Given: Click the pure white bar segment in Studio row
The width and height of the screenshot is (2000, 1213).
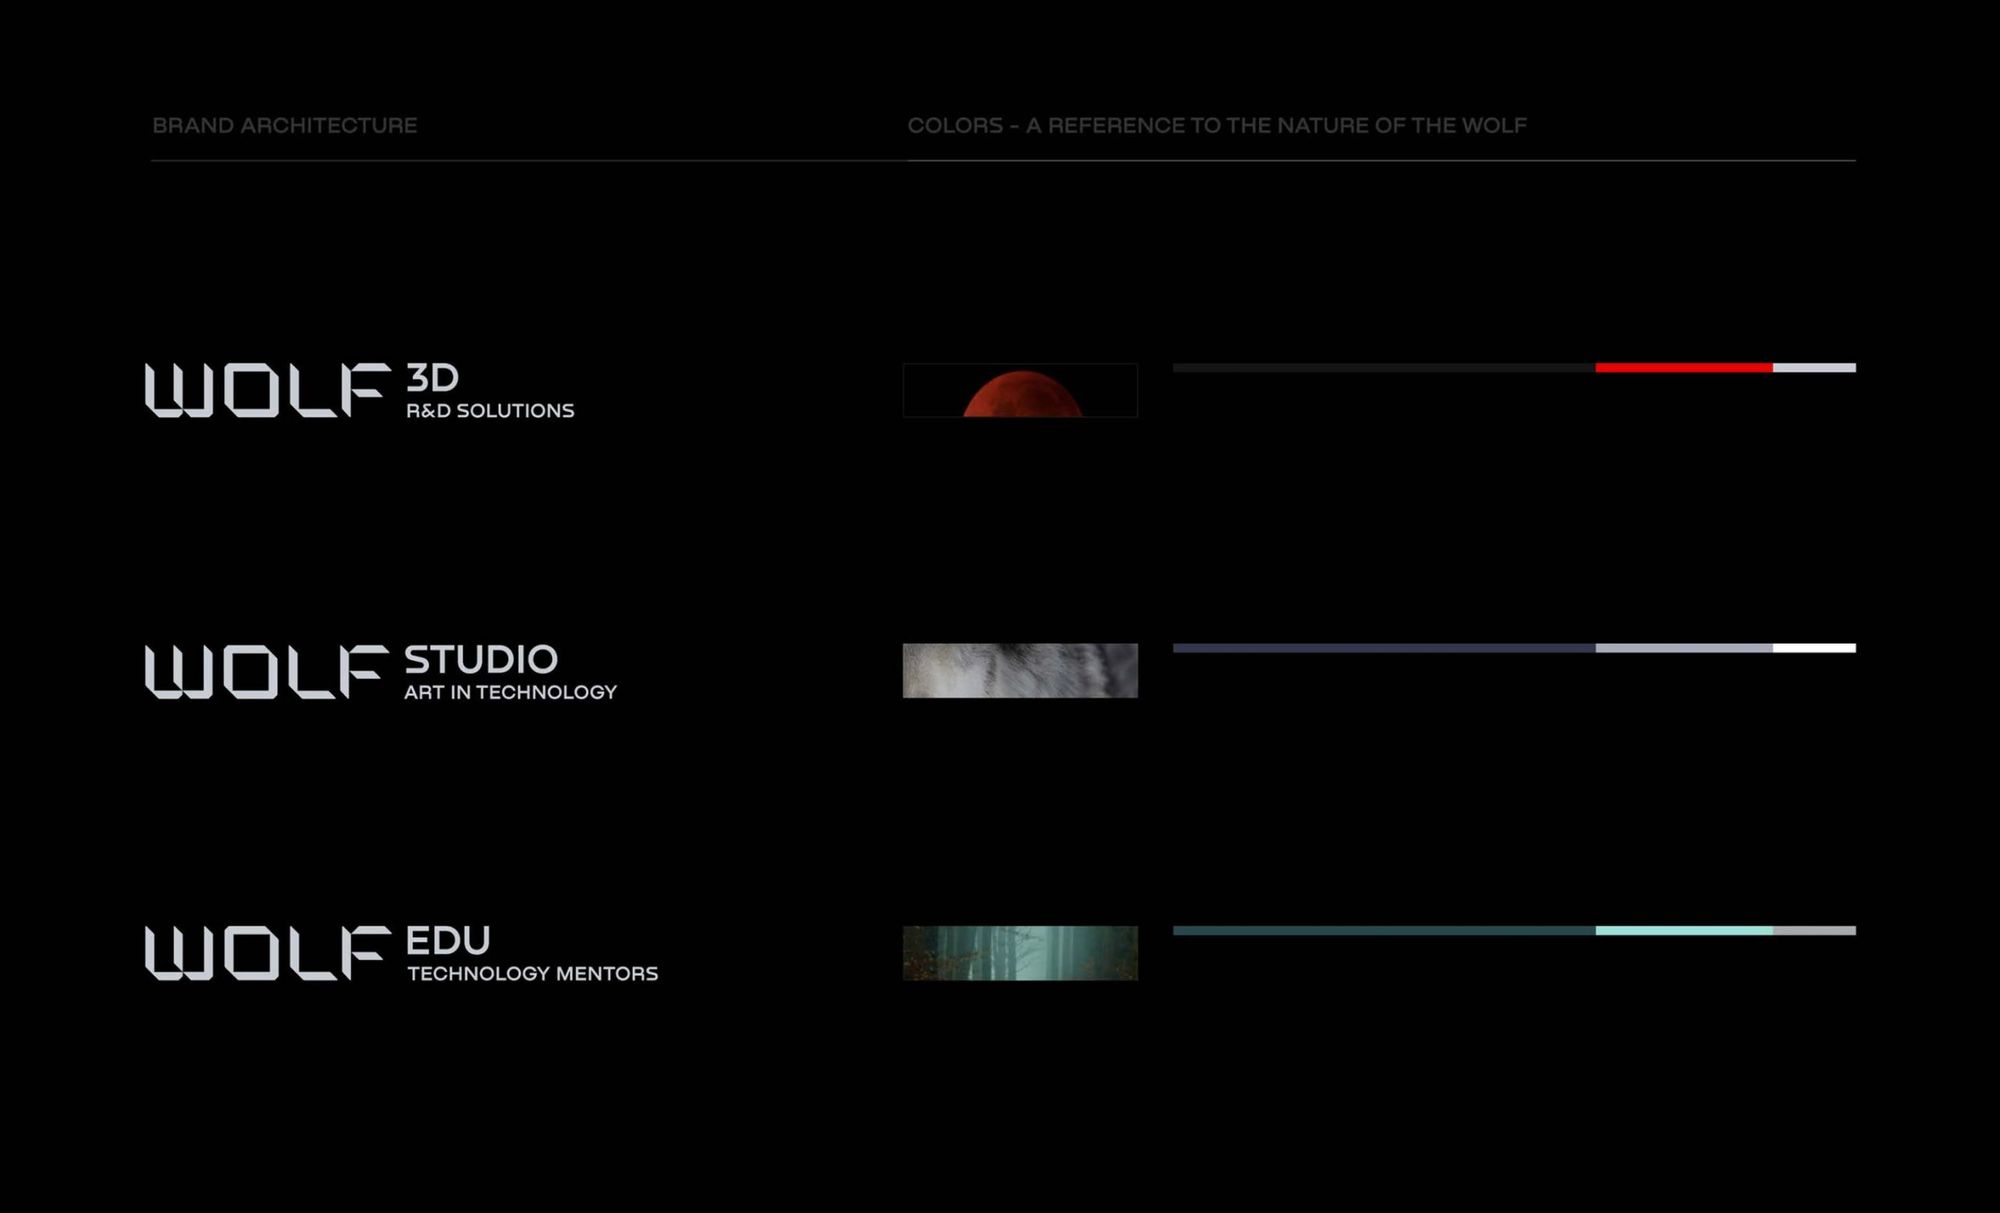Looking at the screenshot, I should click(1814, 648).
